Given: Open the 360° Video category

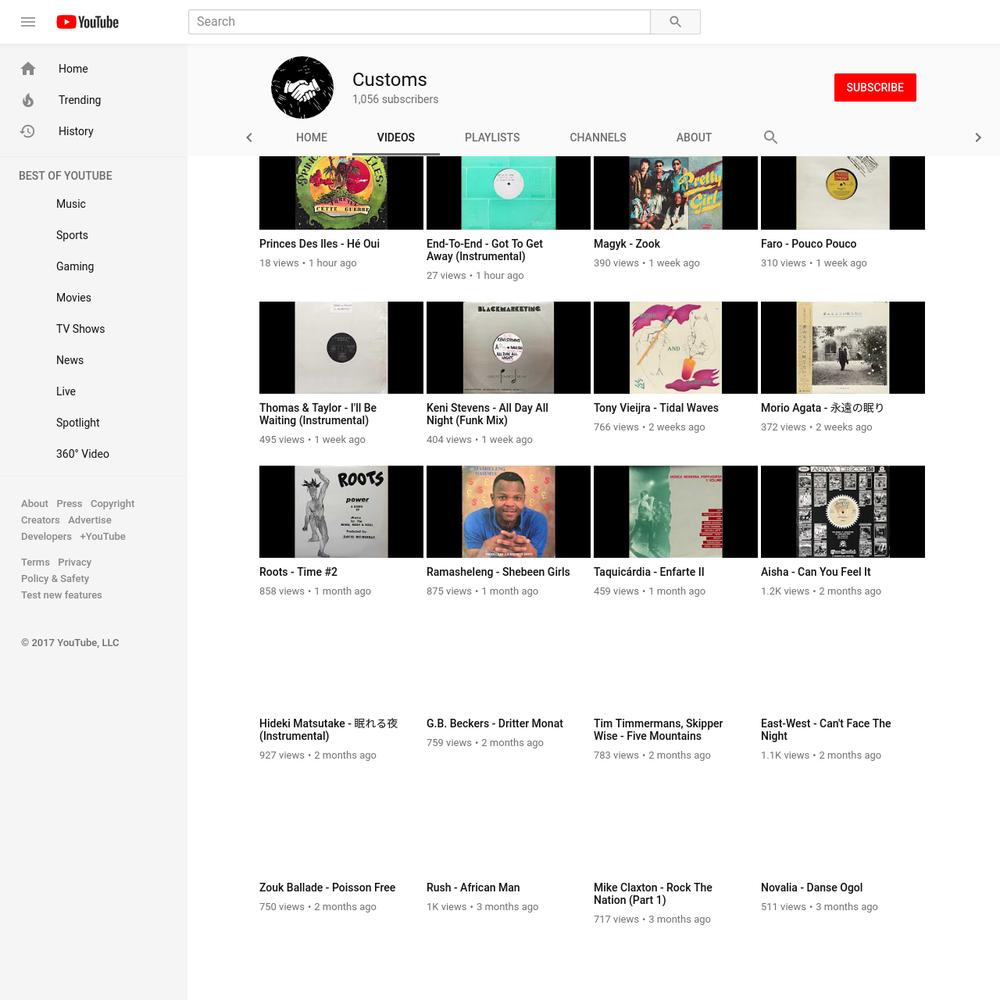Looking at the screenshot, I should click(82, 454).
